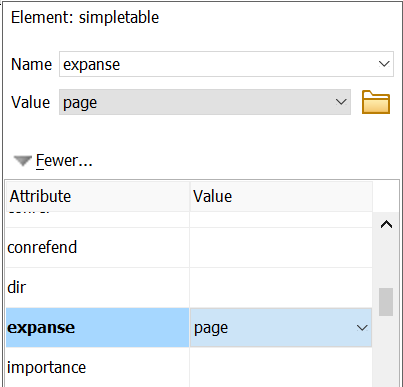Select the conrefend attribute row
Screen dimensions: 403x387
click(x=189, y=248)
